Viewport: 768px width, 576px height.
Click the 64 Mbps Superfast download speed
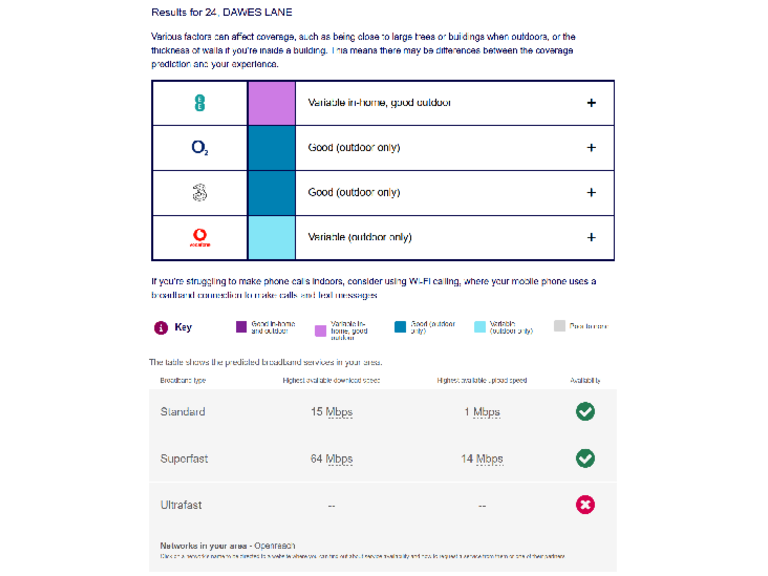pos(331,459)
